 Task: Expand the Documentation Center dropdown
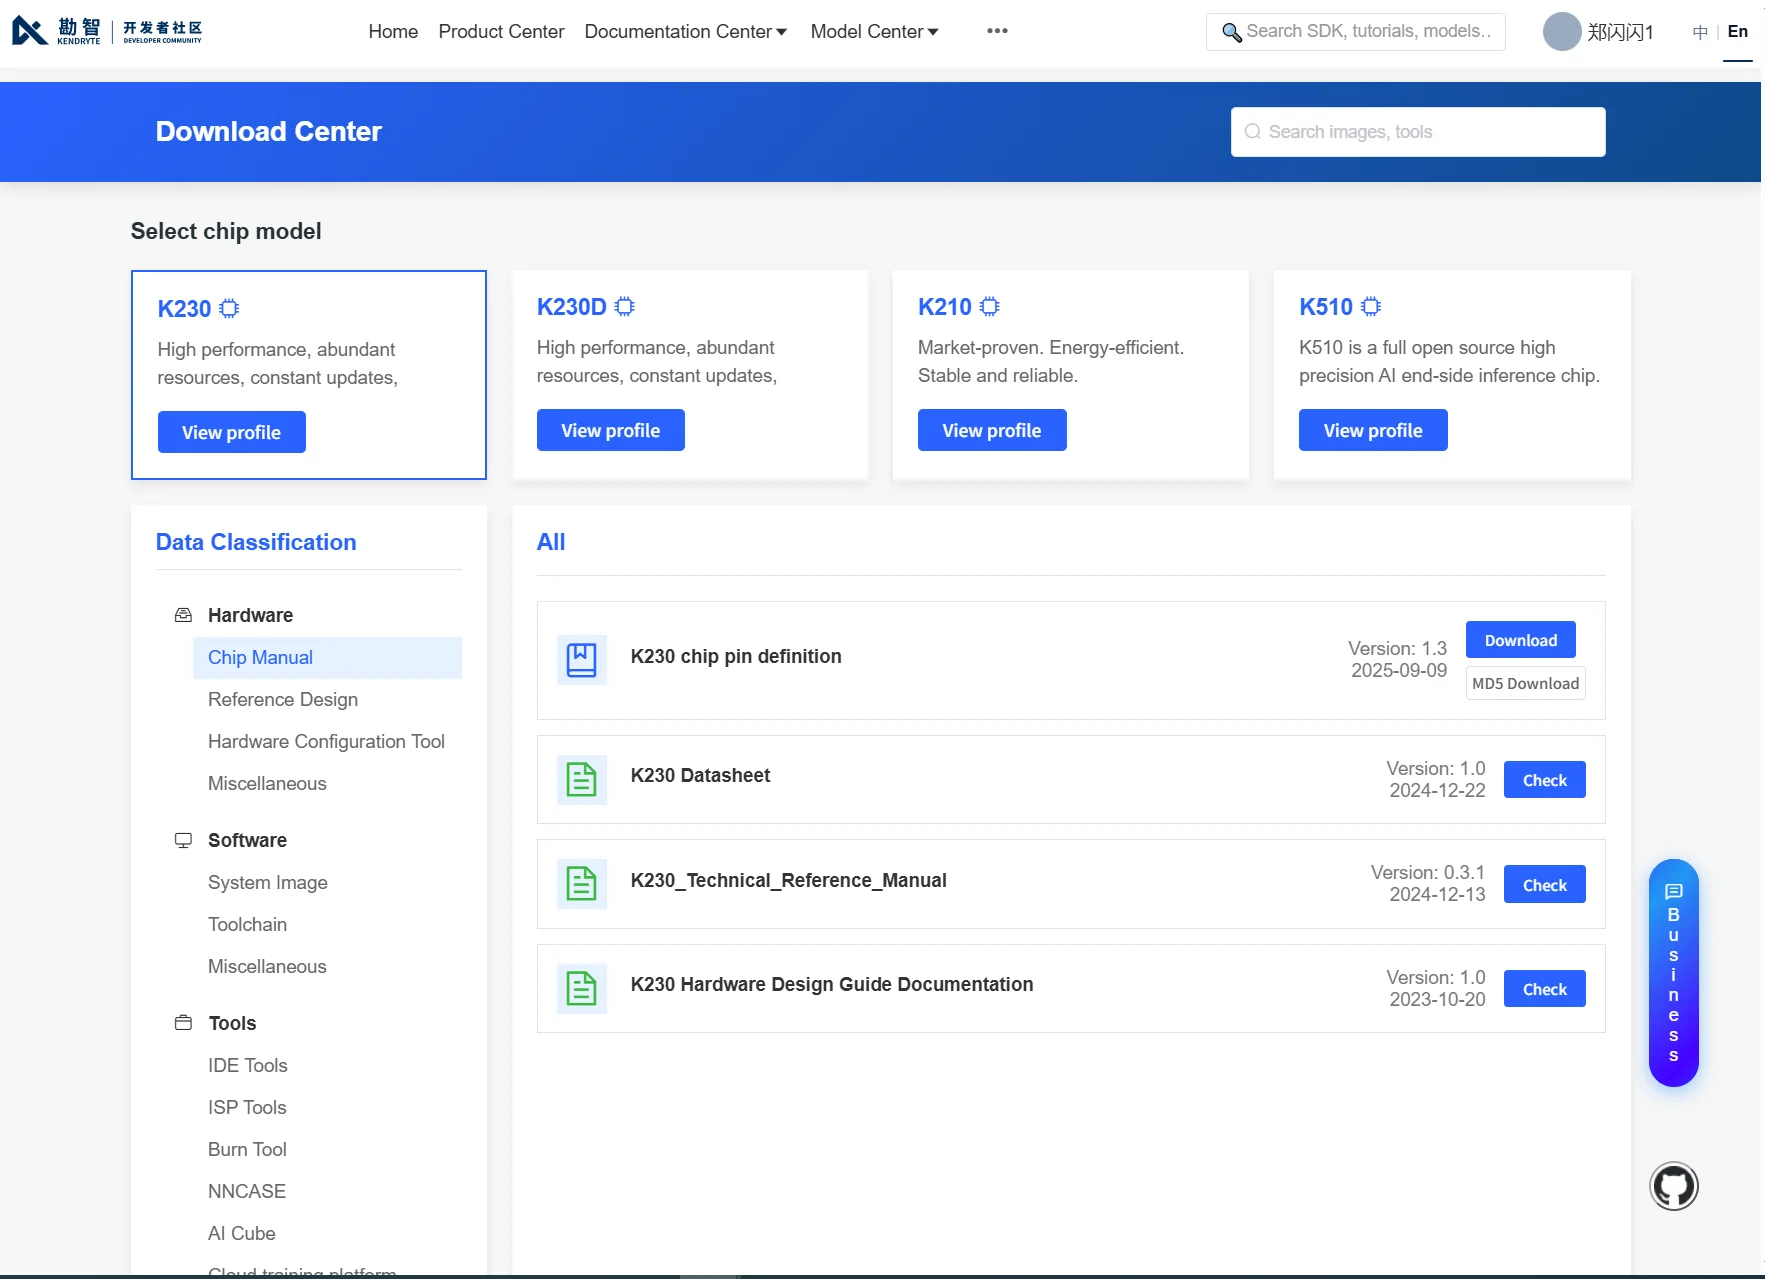[x=686, y=32]
